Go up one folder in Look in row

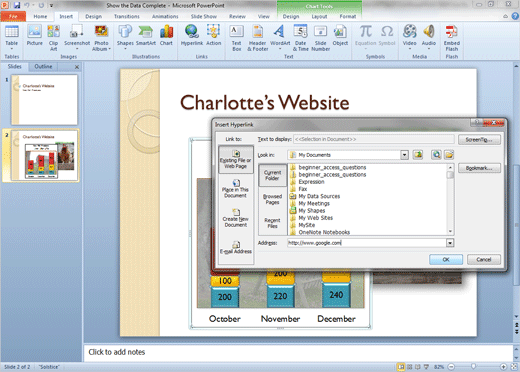(x=418, y=155)
